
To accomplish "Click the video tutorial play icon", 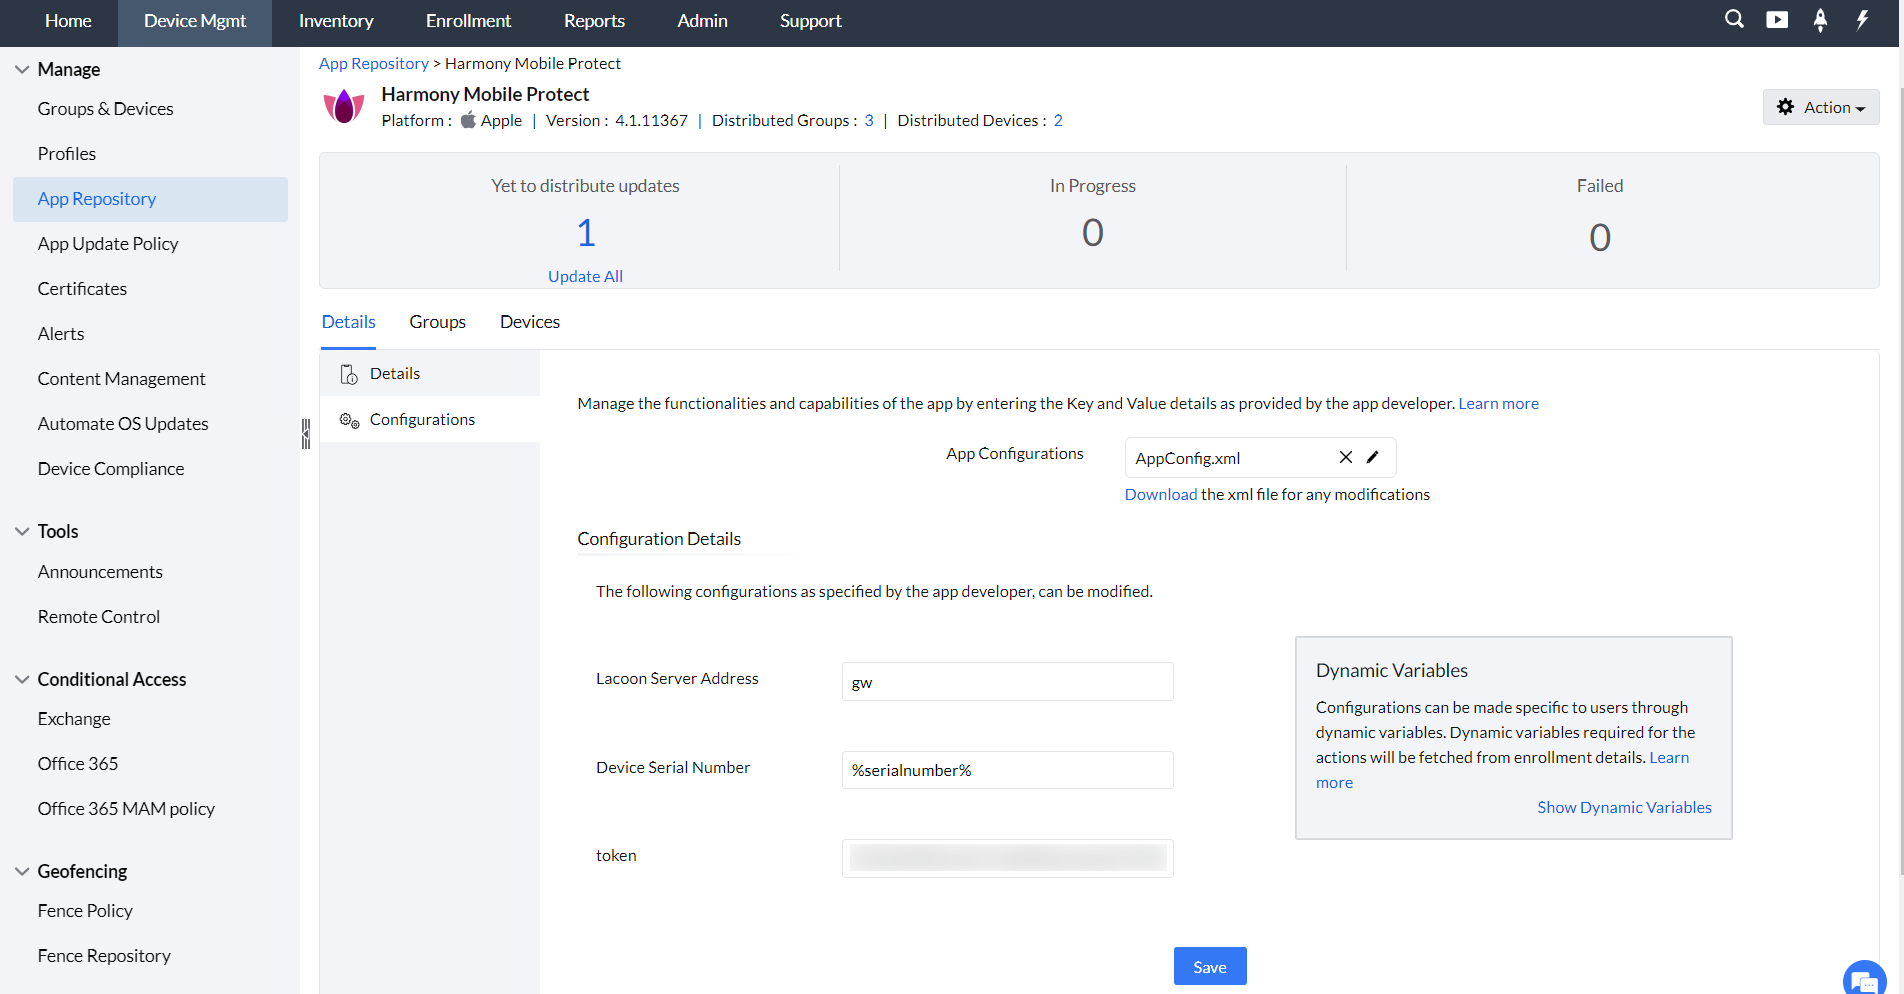I will coord(1777,20).
